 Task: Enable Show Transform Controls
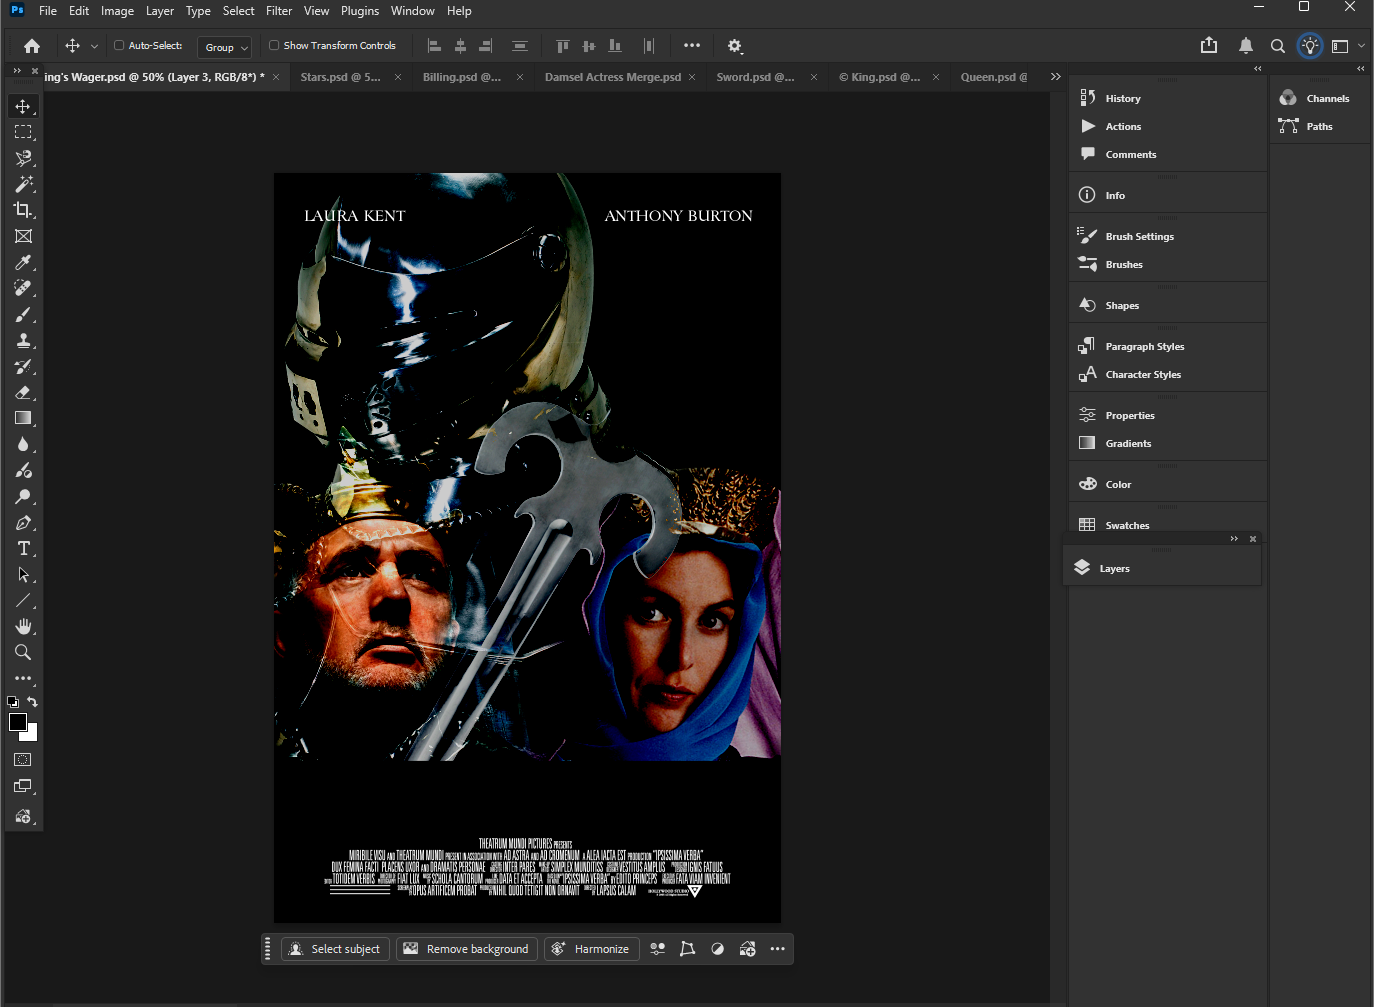point(272,45)
